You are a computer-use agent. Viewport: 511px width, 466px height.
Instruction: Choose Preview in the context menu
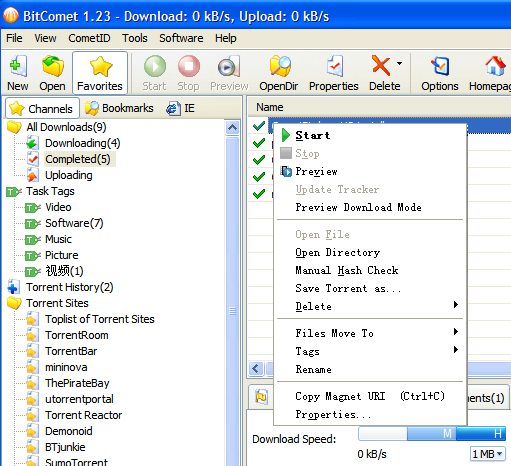[x=370, y=171]
